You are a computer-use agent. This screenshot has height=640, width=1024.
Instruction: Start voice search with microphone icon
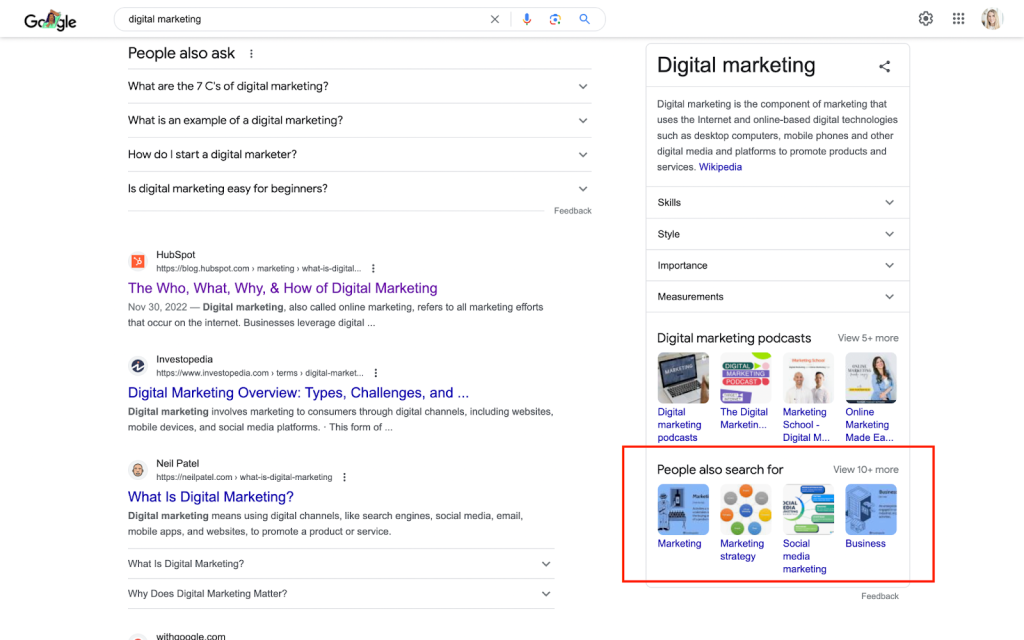[527, 20]
